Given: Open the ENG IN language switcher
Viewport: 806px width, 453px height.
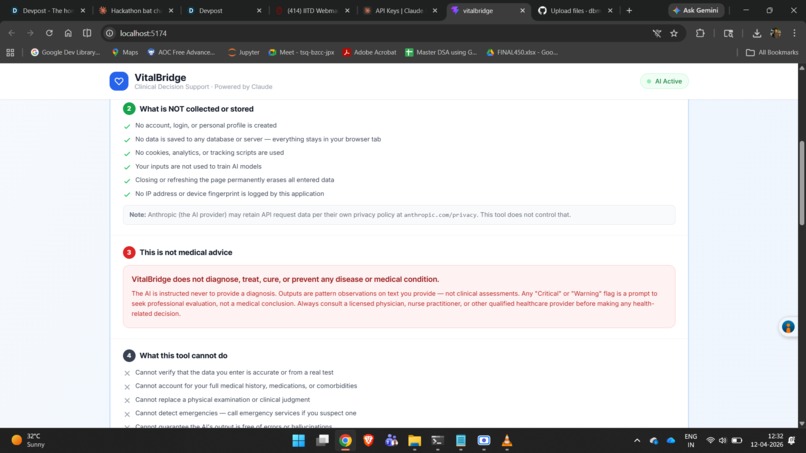Looking at the screenshot, I should click(x=691, y=441).
